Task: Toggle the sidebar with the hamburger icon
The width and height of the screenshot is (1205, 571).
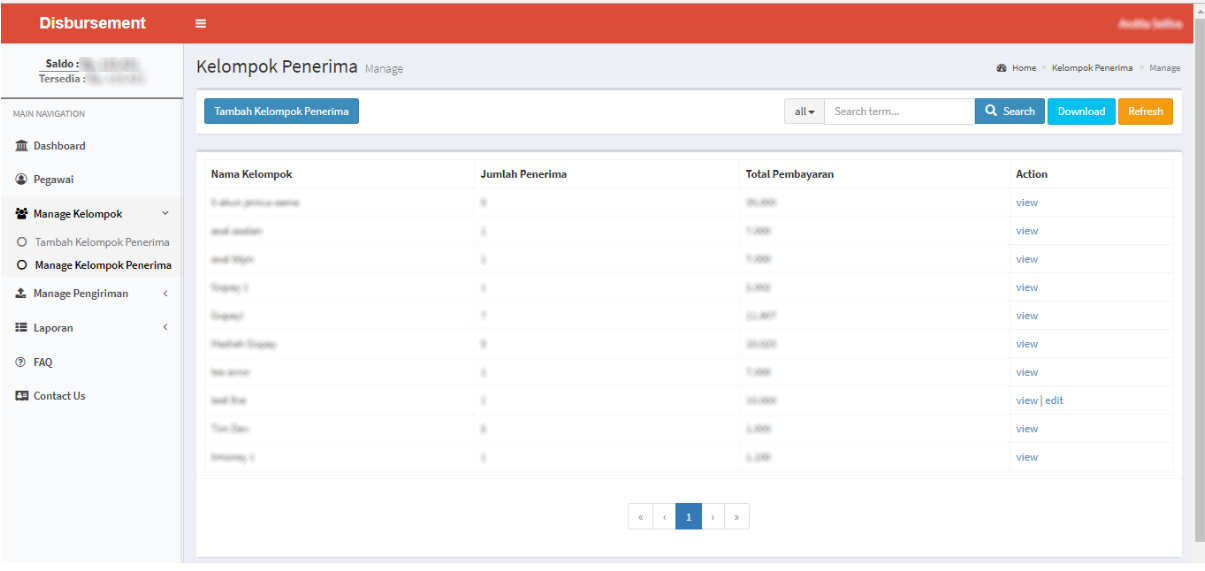Action: 201,23
